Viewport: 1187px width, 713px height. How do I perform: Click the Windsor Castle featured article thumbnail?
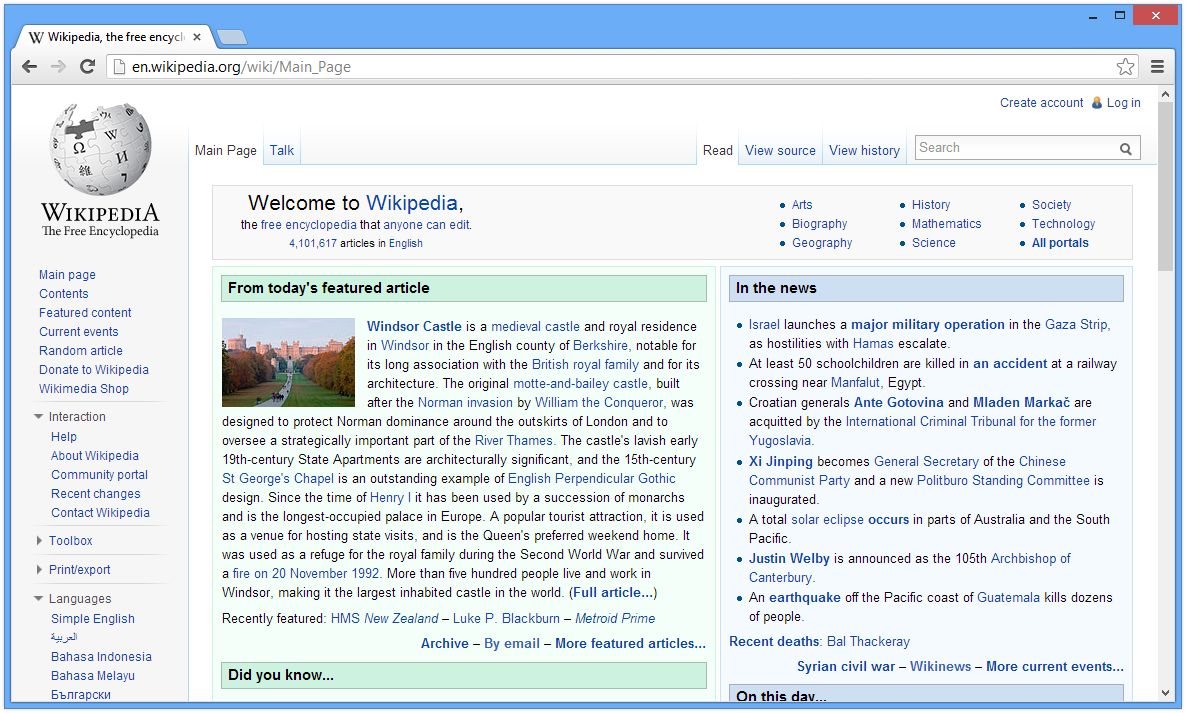pyautogui.click(x=288, y=362)
